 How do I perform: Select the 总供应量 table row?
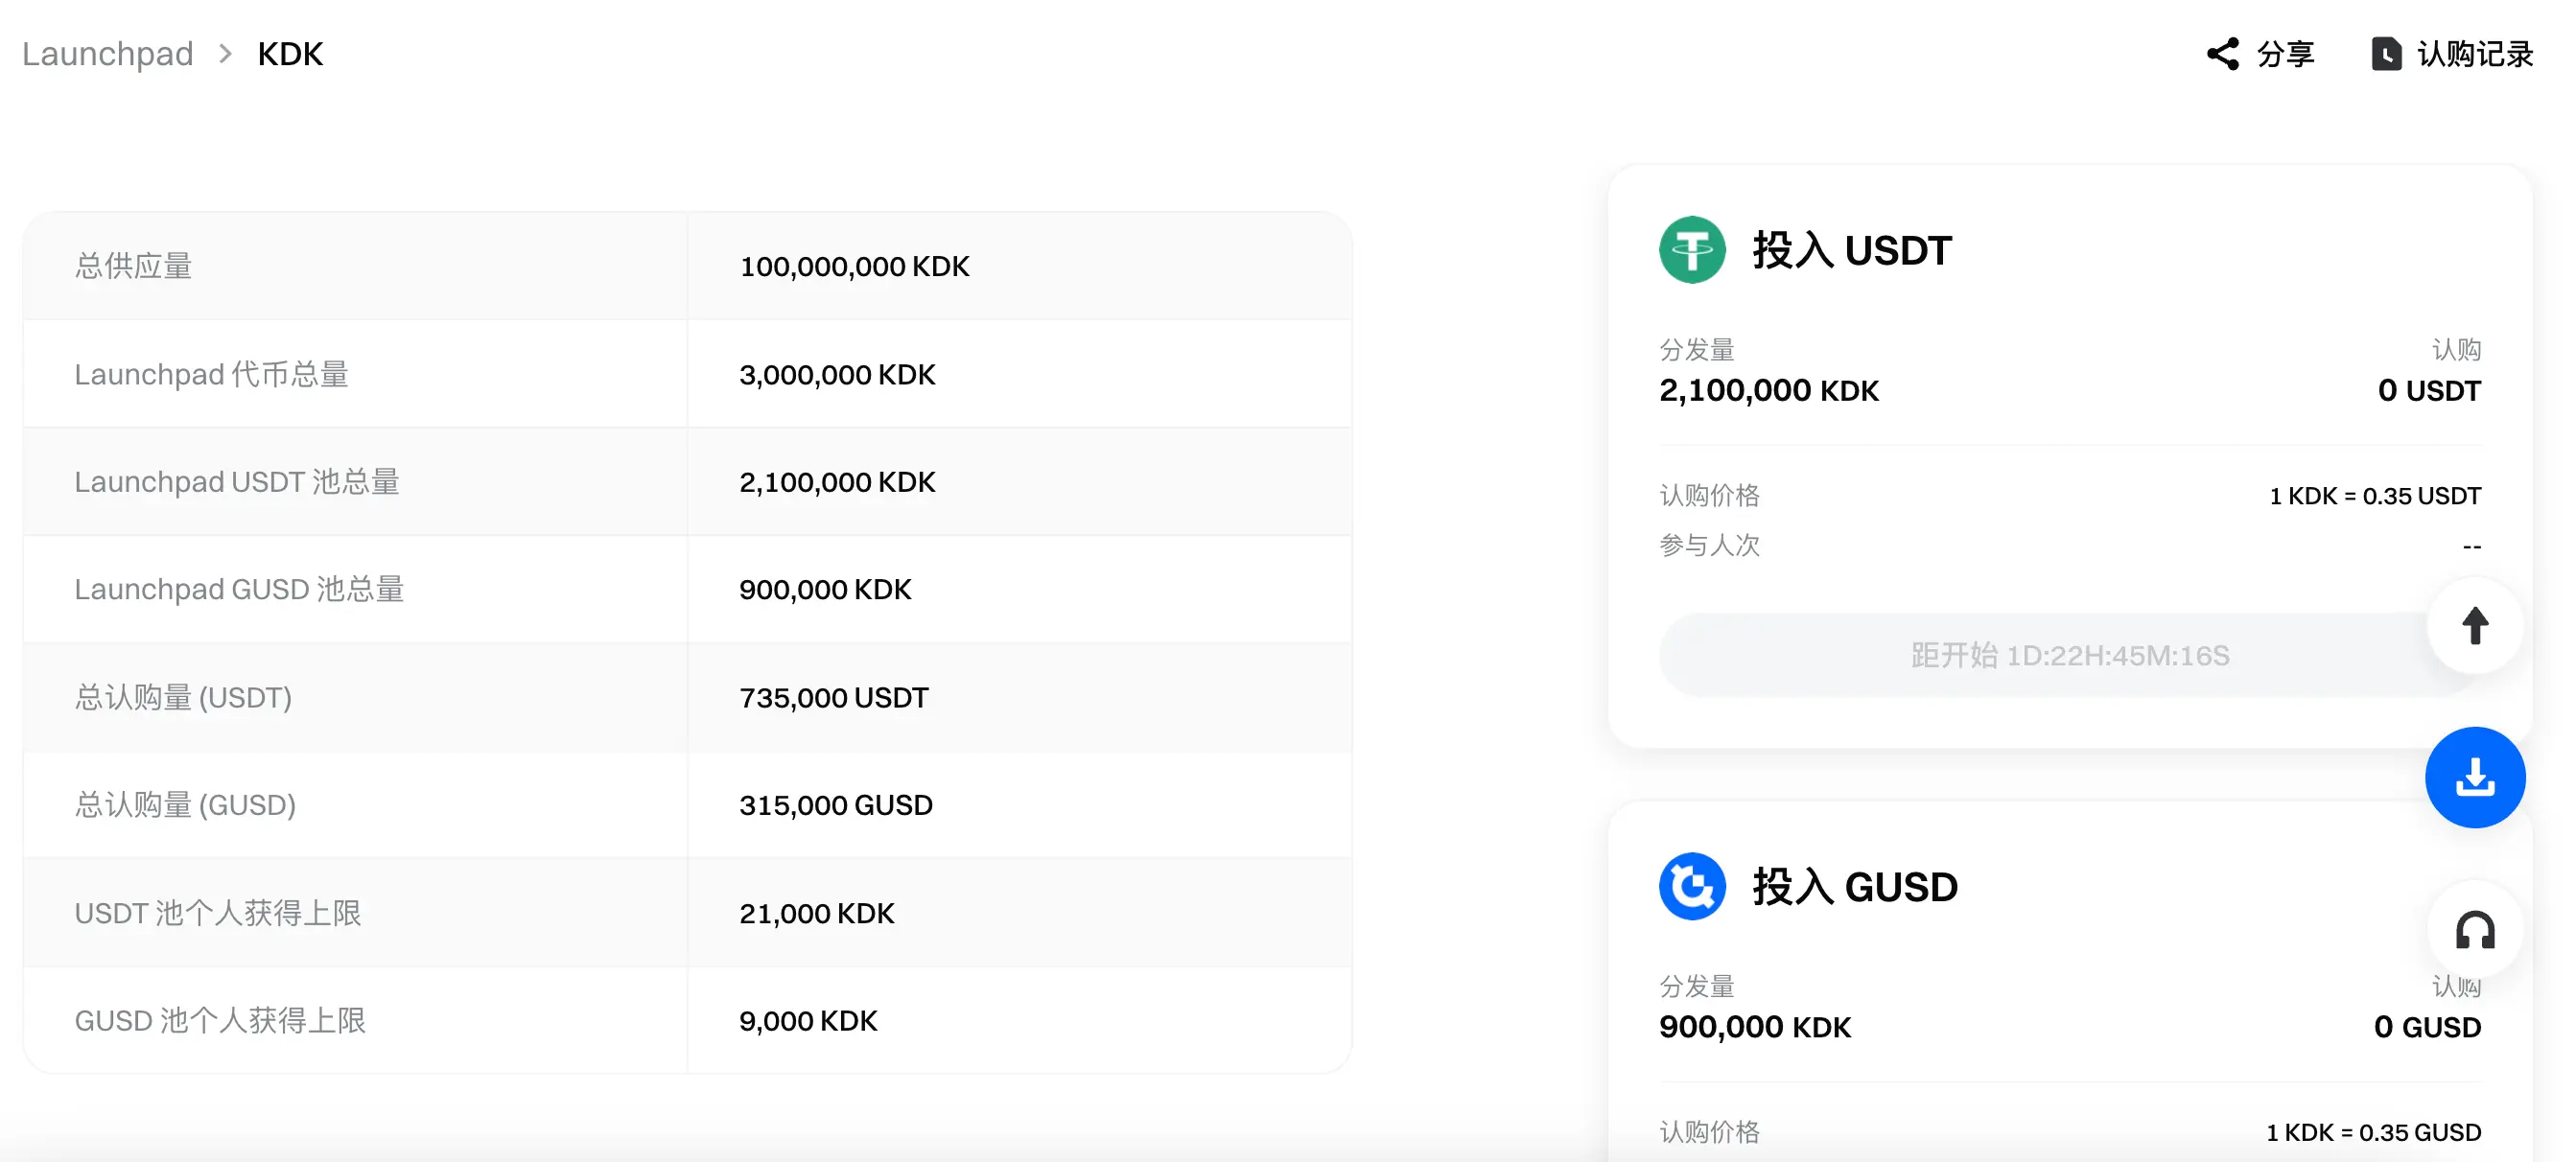(x=134, y=266)
